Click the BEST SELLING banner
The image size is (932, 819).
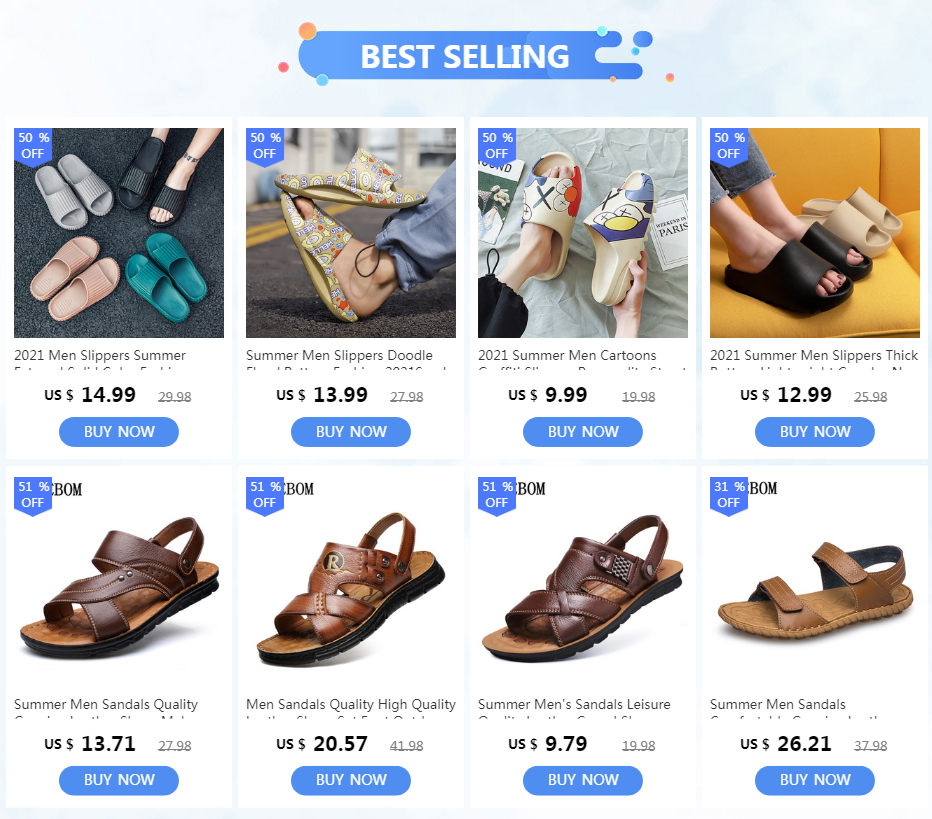click(x=467, y=56)
